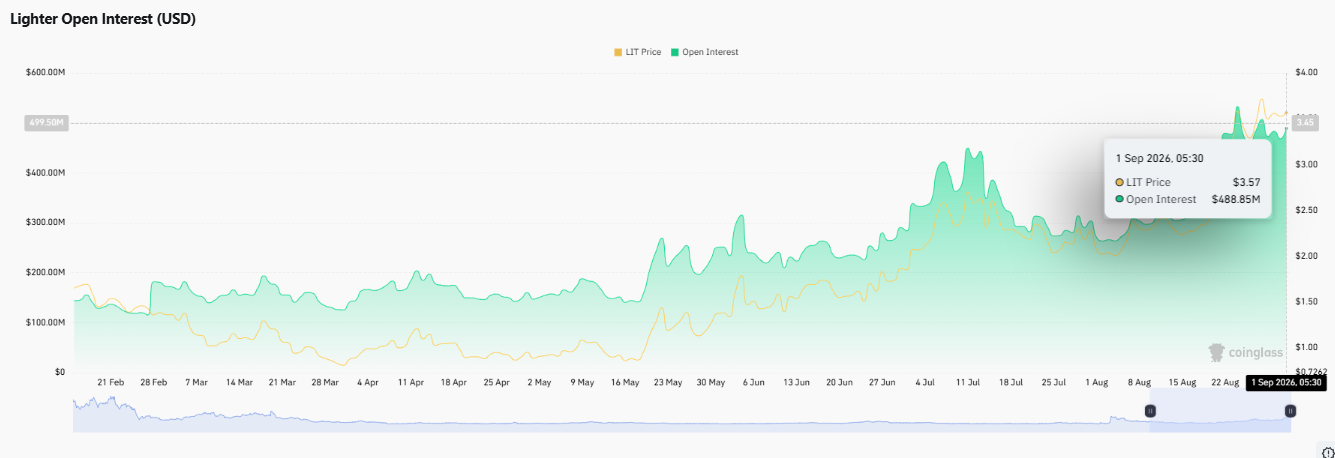This screenshot has width=1335, height=458.
Task: Click the 6 Jun date on x-axis
Action: 753,382
